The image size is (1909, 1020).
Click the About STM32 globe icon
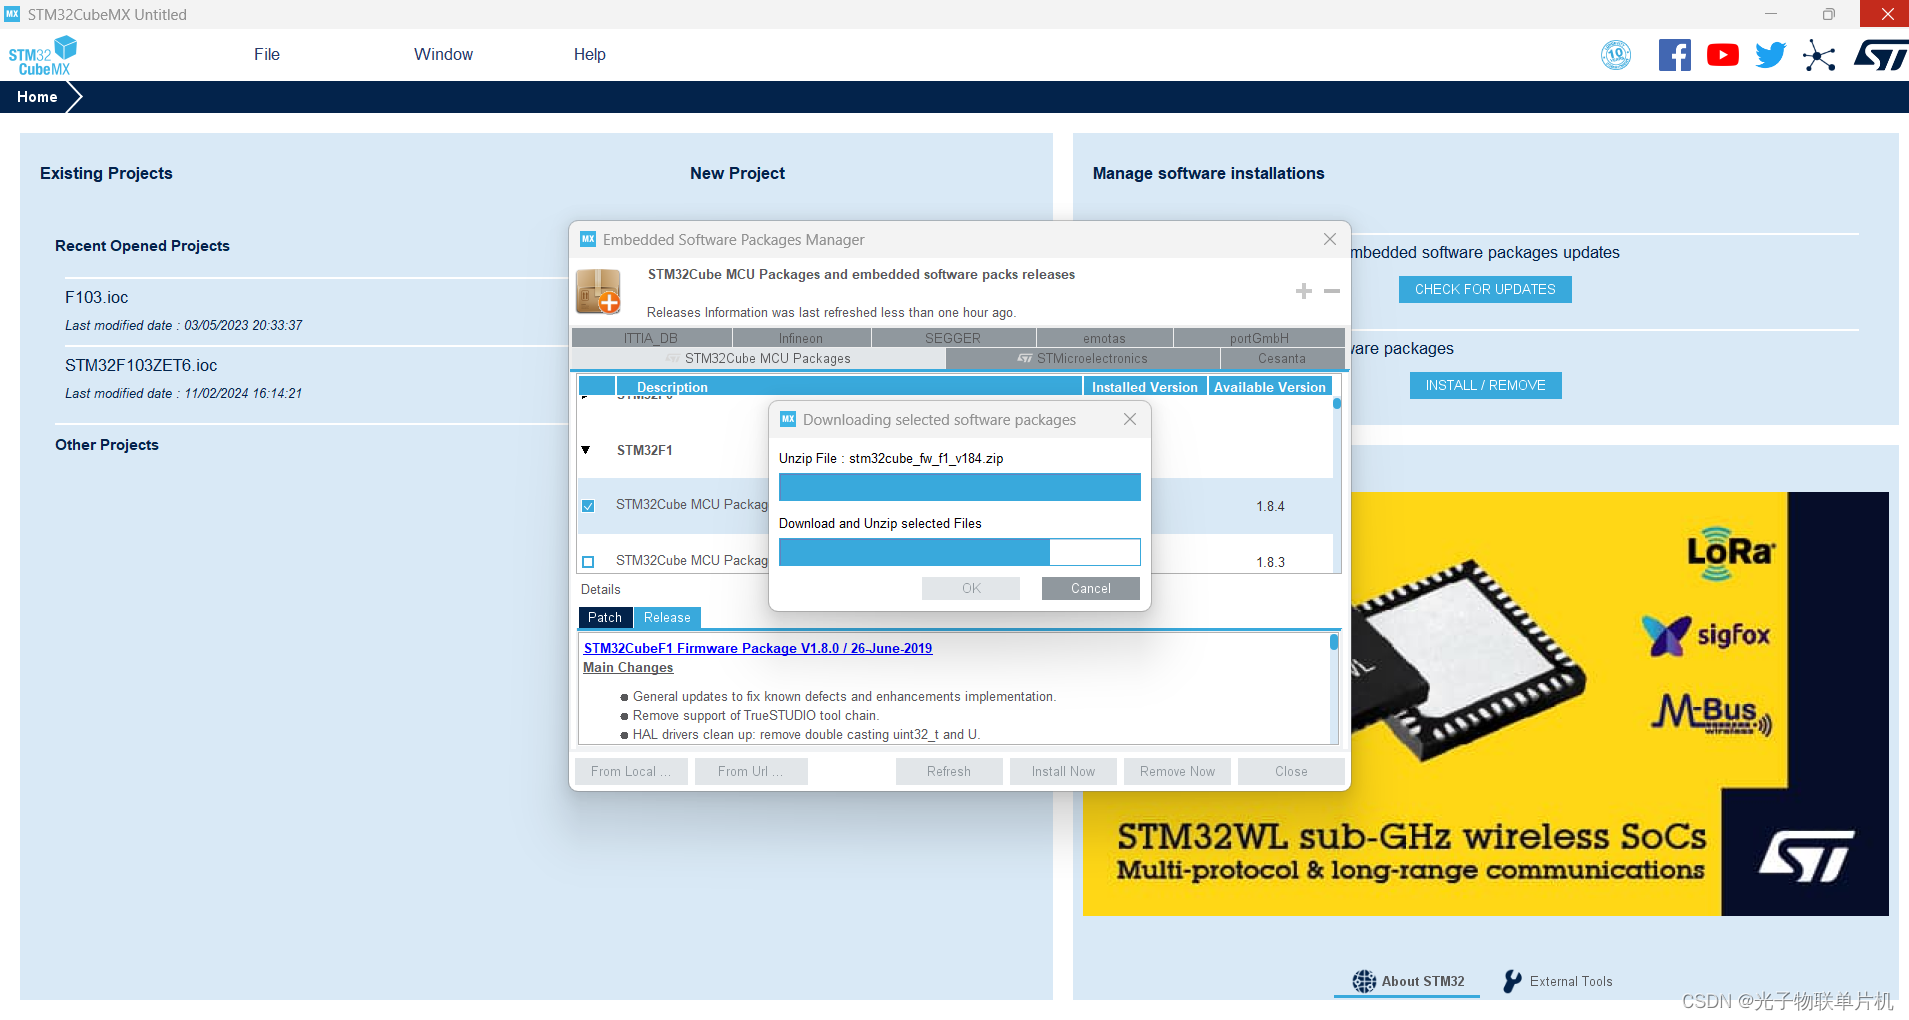1364,981
